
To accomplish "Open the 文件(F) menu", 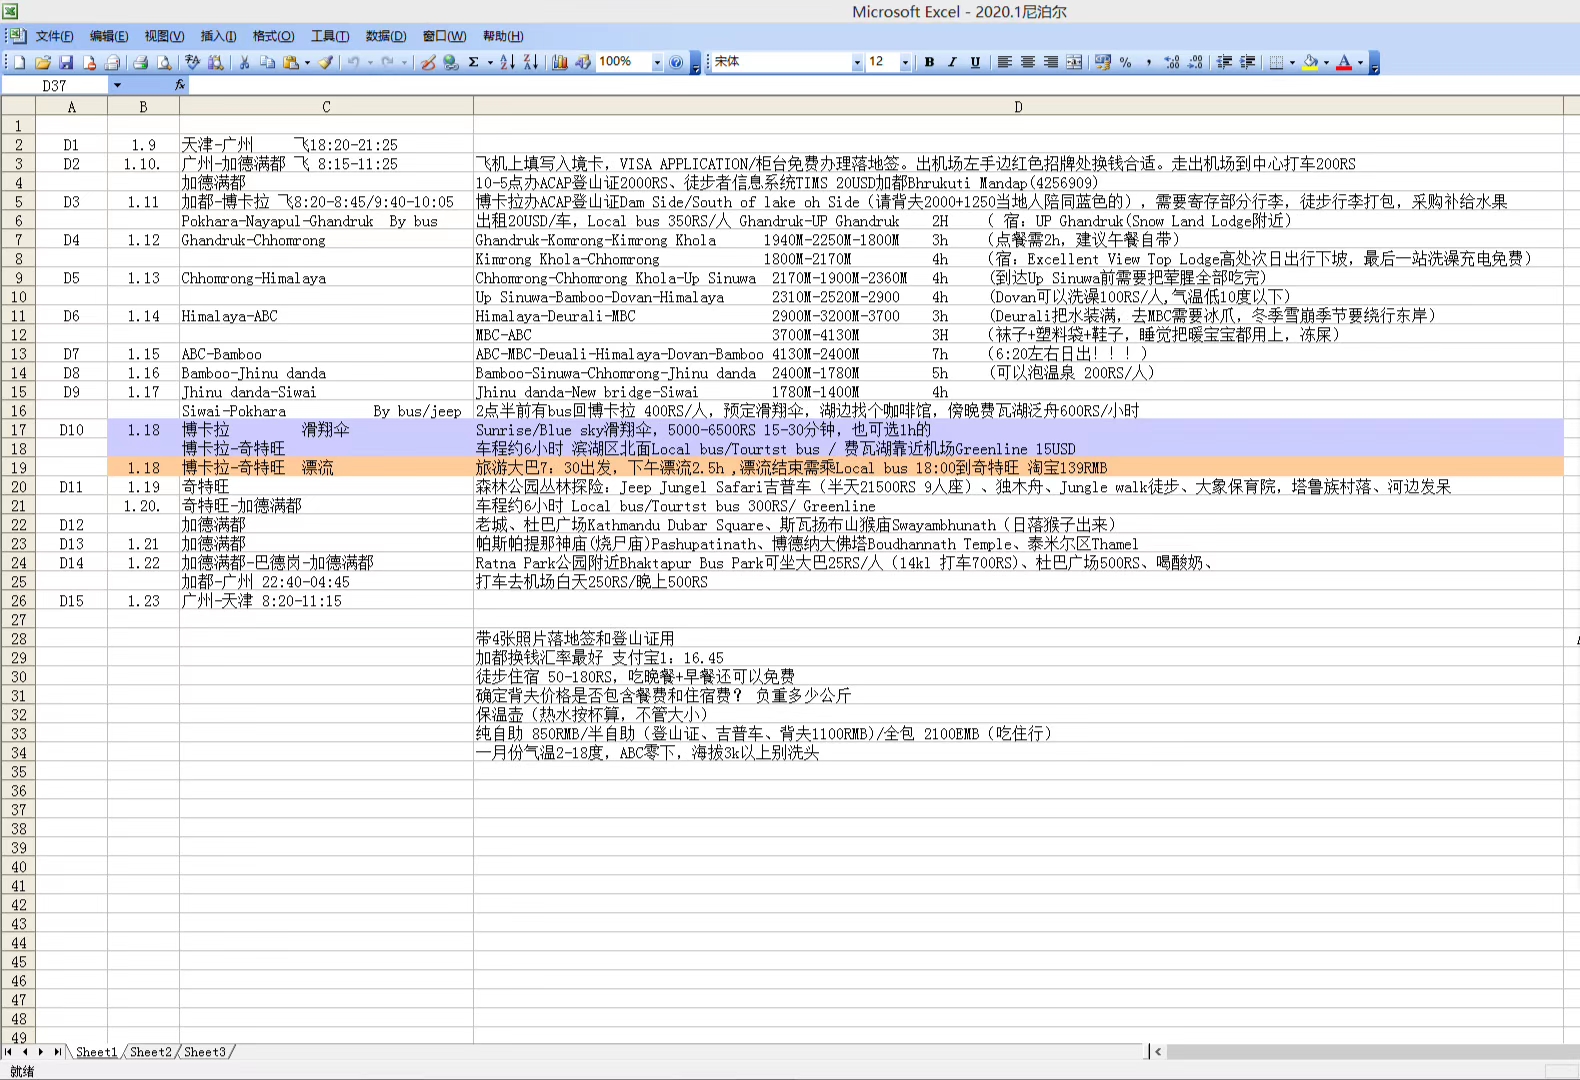I will 55,36.
